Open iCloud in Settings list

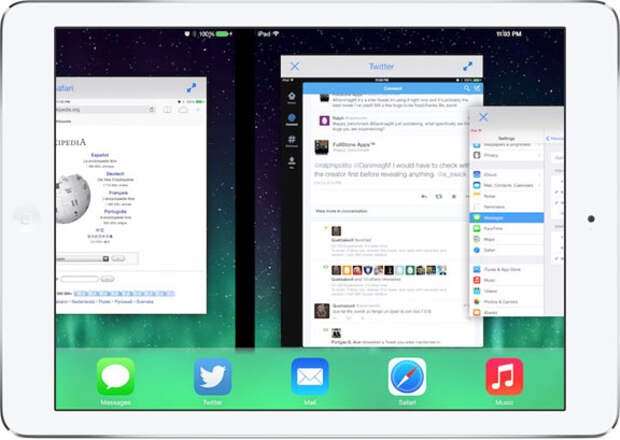coord(507,174)
